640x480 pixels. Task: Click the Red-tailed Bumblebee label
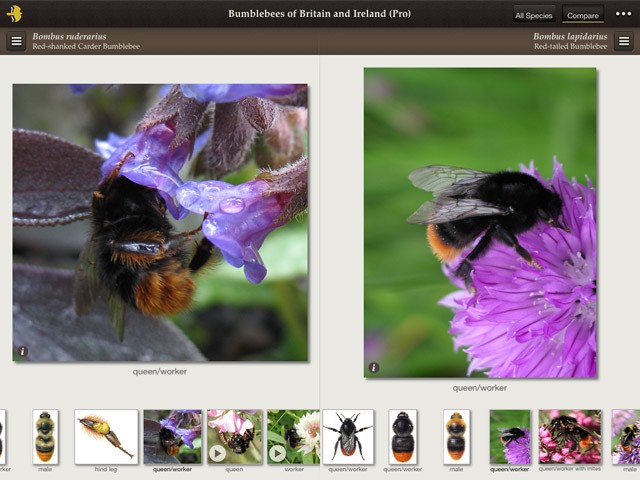point(571,46)
